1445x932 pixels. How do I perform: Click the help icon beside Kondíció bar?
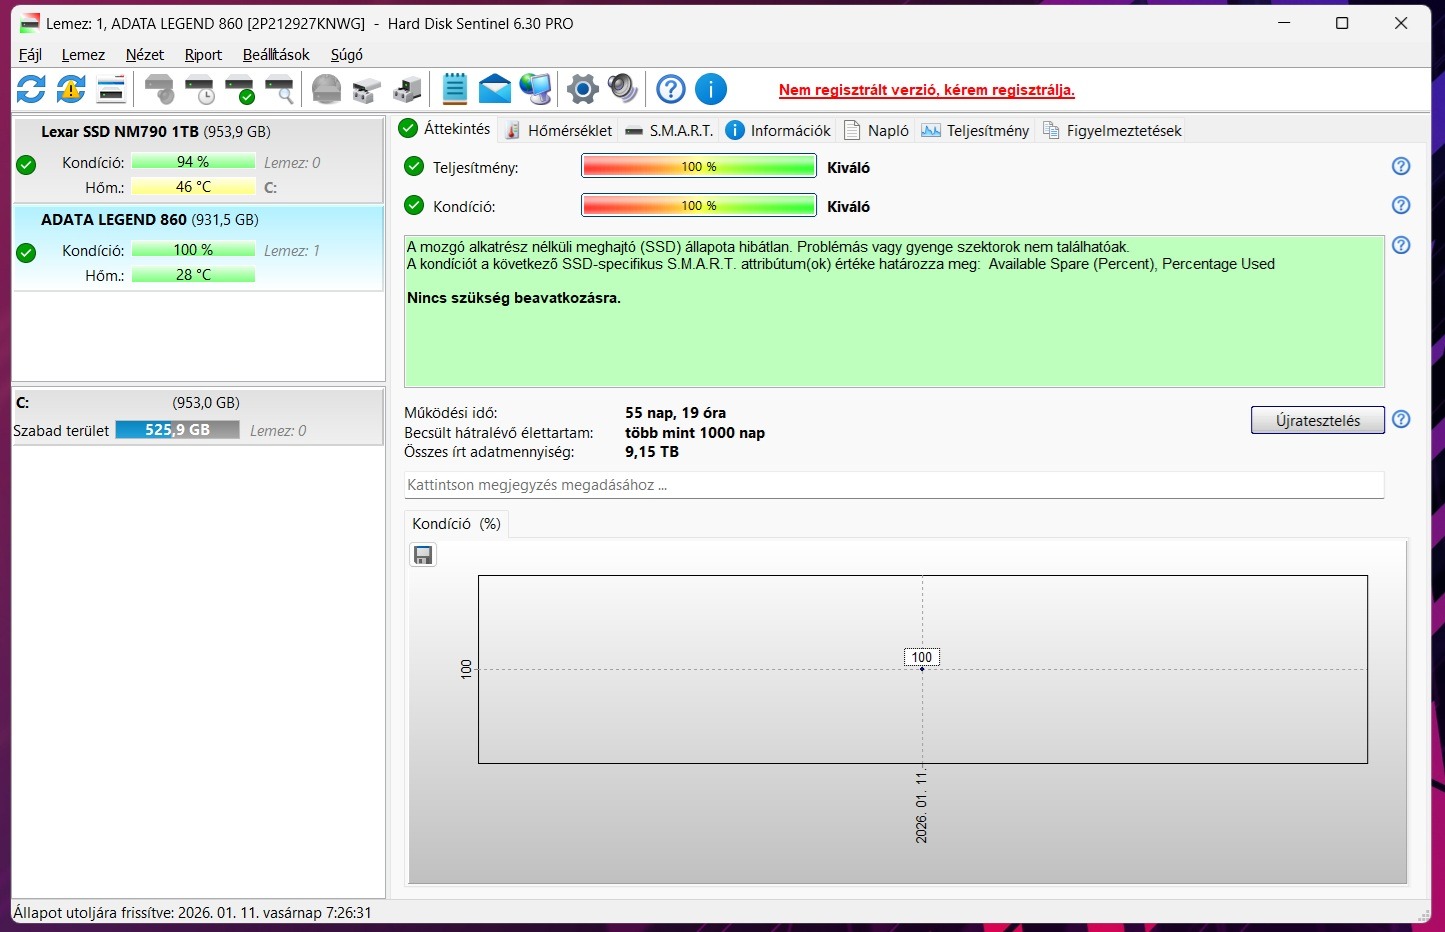(x=1401, y=205)
